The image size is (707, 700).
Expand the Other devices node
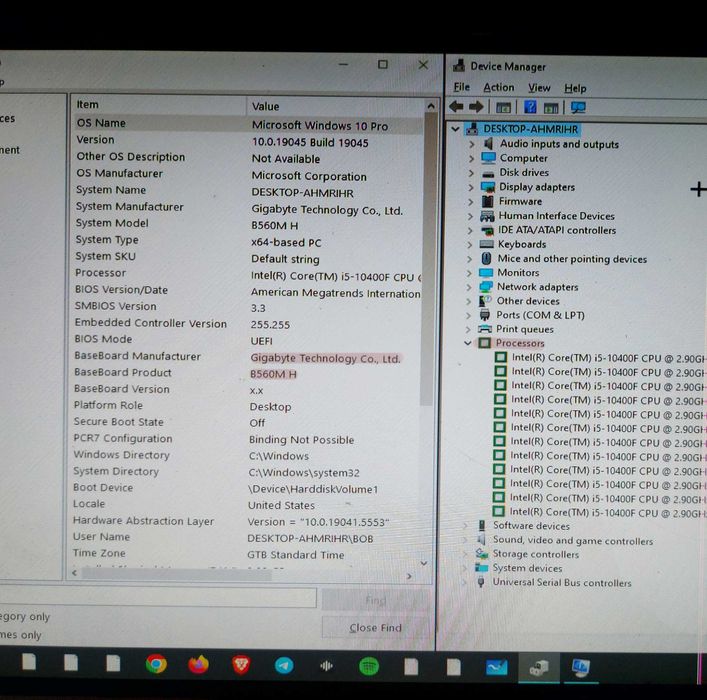469,301
